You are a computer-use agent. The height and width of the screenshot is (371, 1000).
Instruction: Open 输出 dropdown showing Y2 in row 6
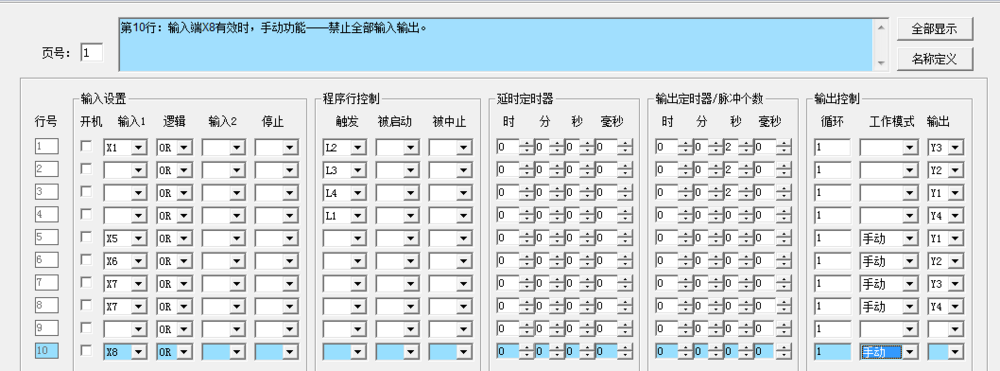pyautogui.click(x=946, y=261)
